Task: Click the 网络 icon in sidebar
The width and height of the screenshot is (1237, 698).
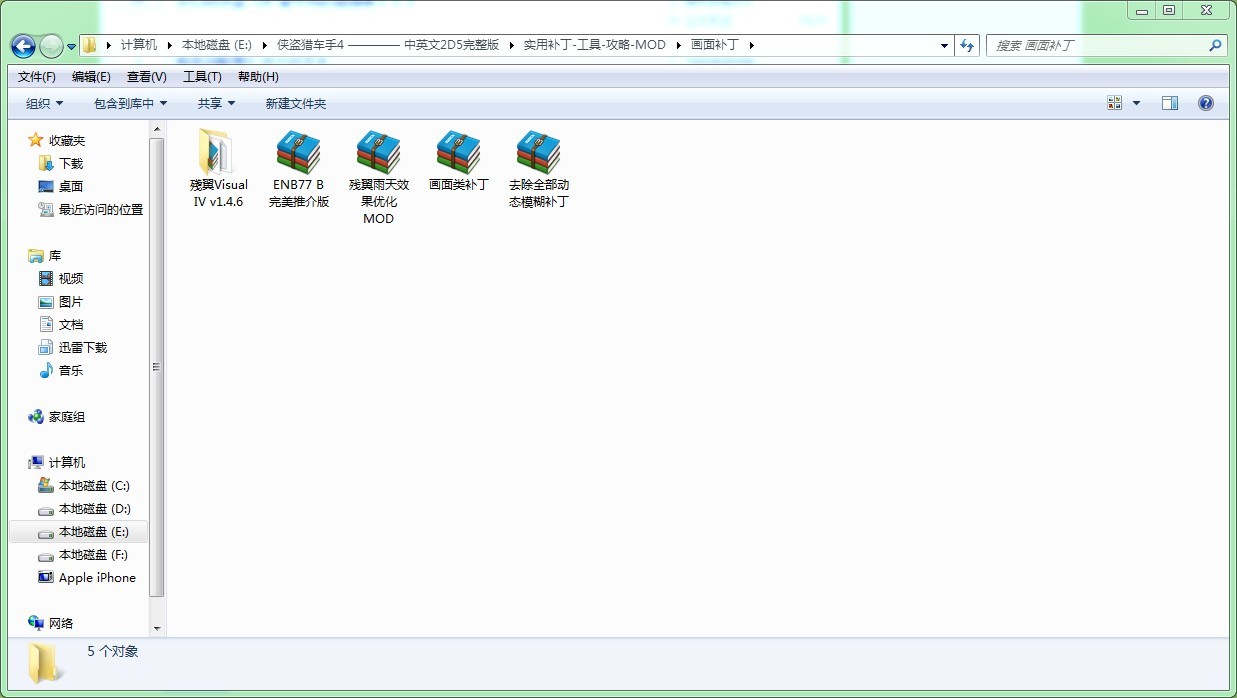Action: (36, 623)
